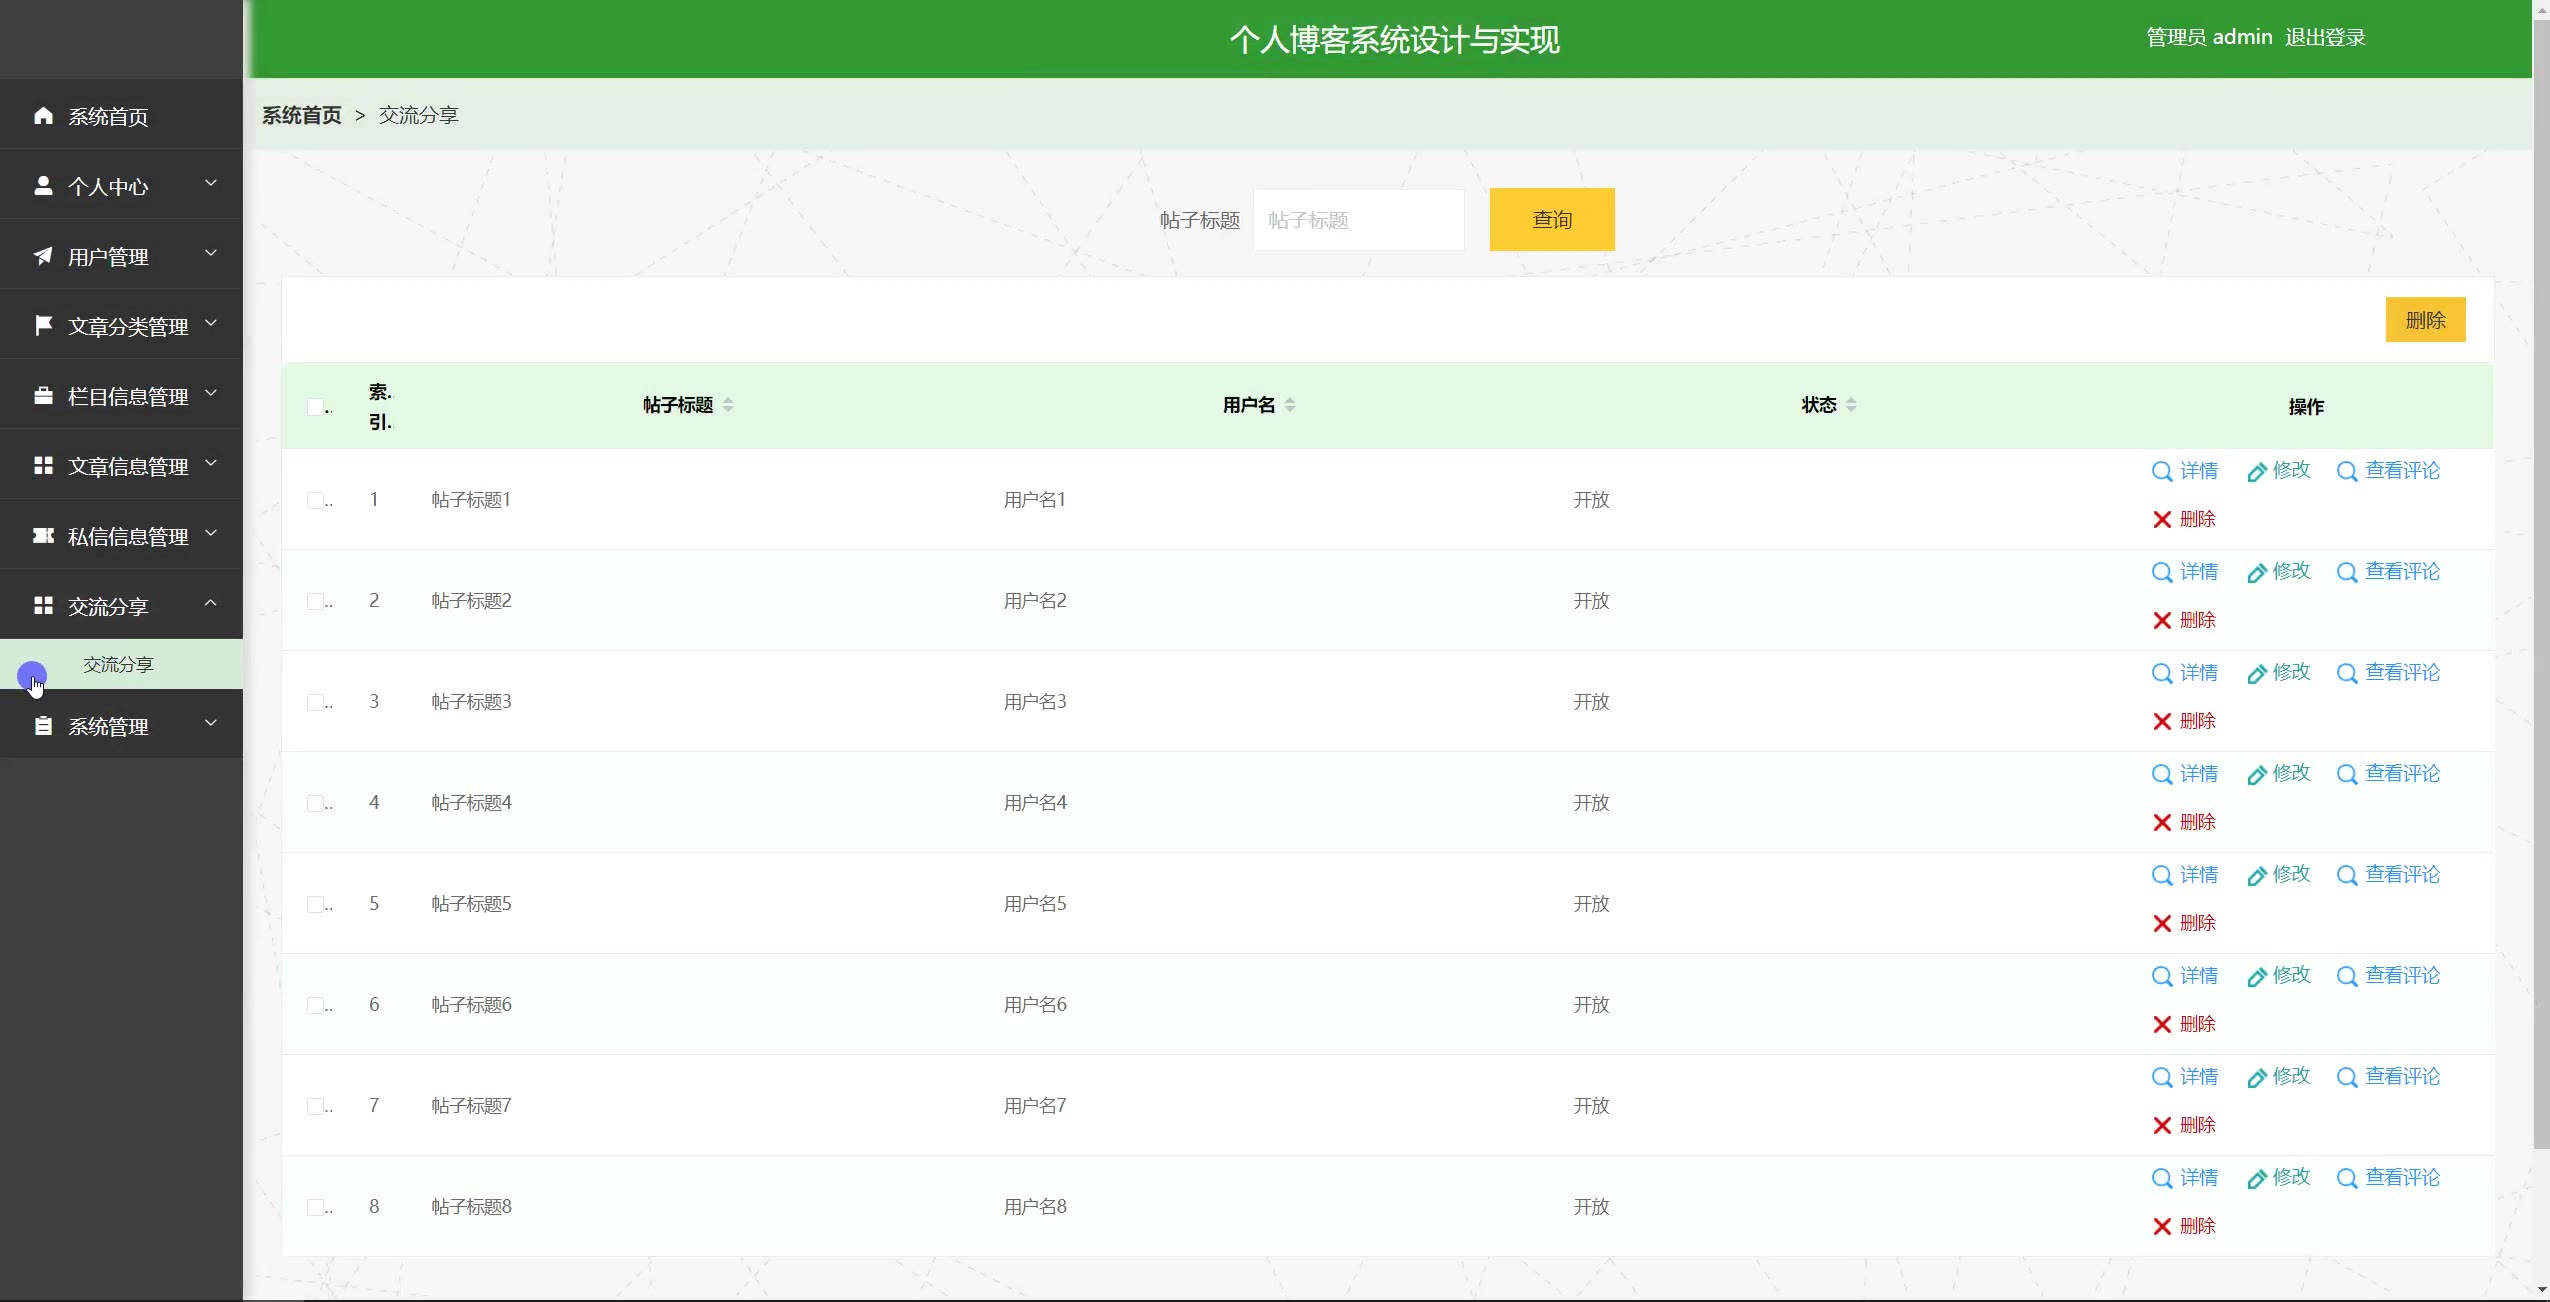Click the red X delete icon for 帖子标题3
The height and width of the screenshot is (1302, 2550).
point(2162,721)
